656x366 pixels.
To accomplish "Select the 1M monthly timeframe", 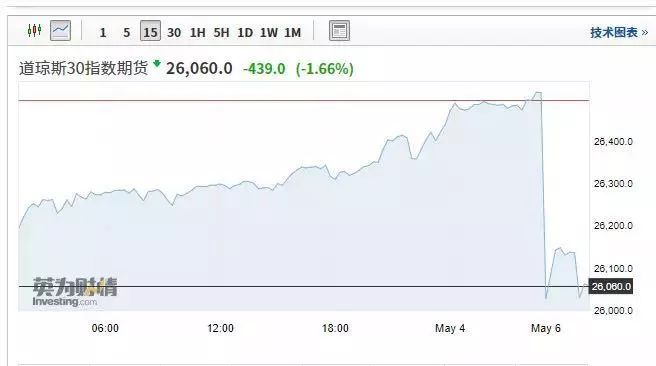I will point(293,33).
